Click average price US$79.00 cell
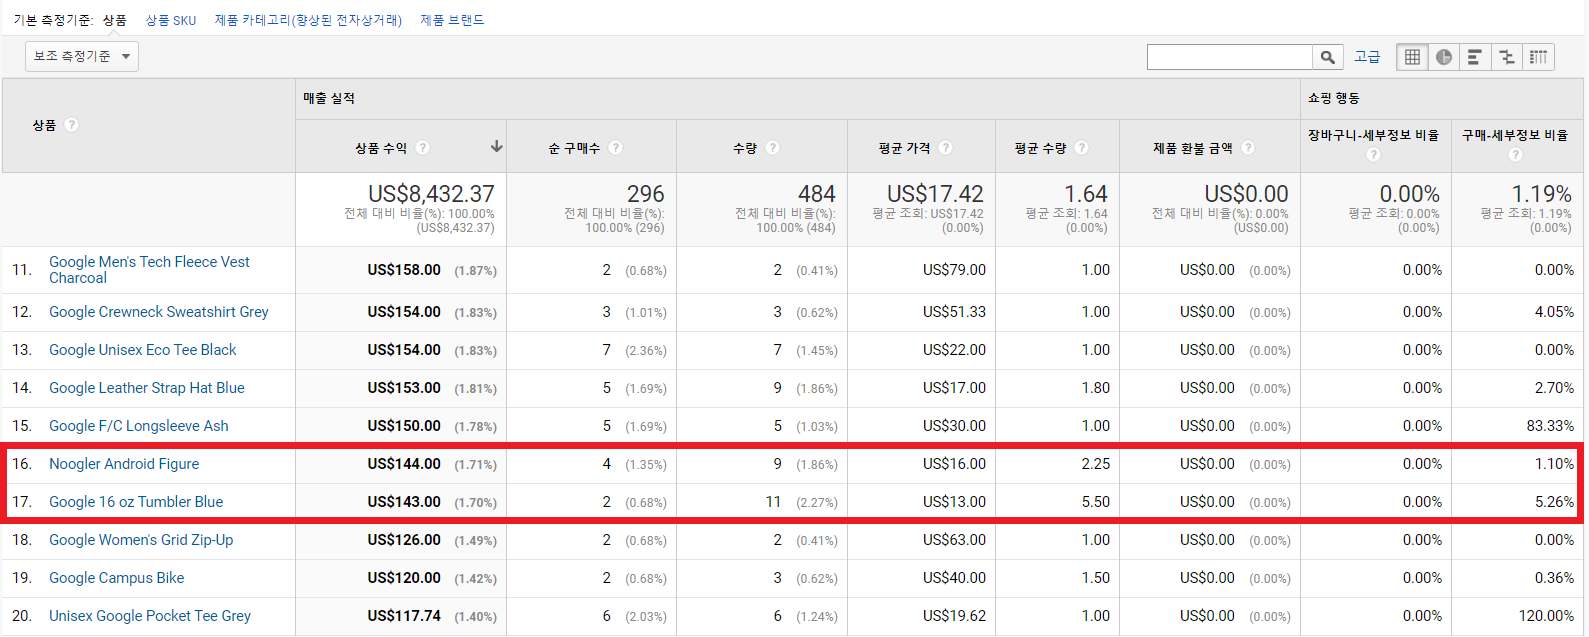The image size is (1589, 637). [x=954, y=270]
